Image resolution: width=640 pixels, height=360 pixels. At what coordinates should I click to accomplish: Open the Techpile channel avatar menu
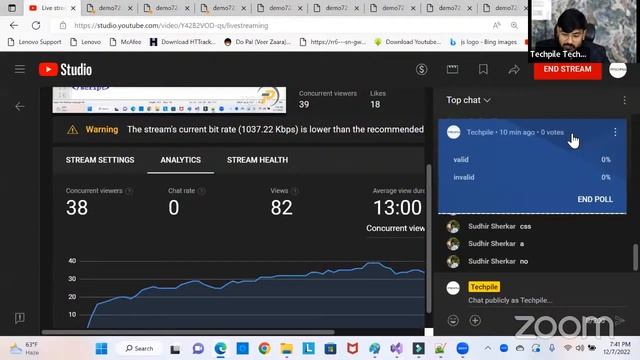(x=618, y=70)
